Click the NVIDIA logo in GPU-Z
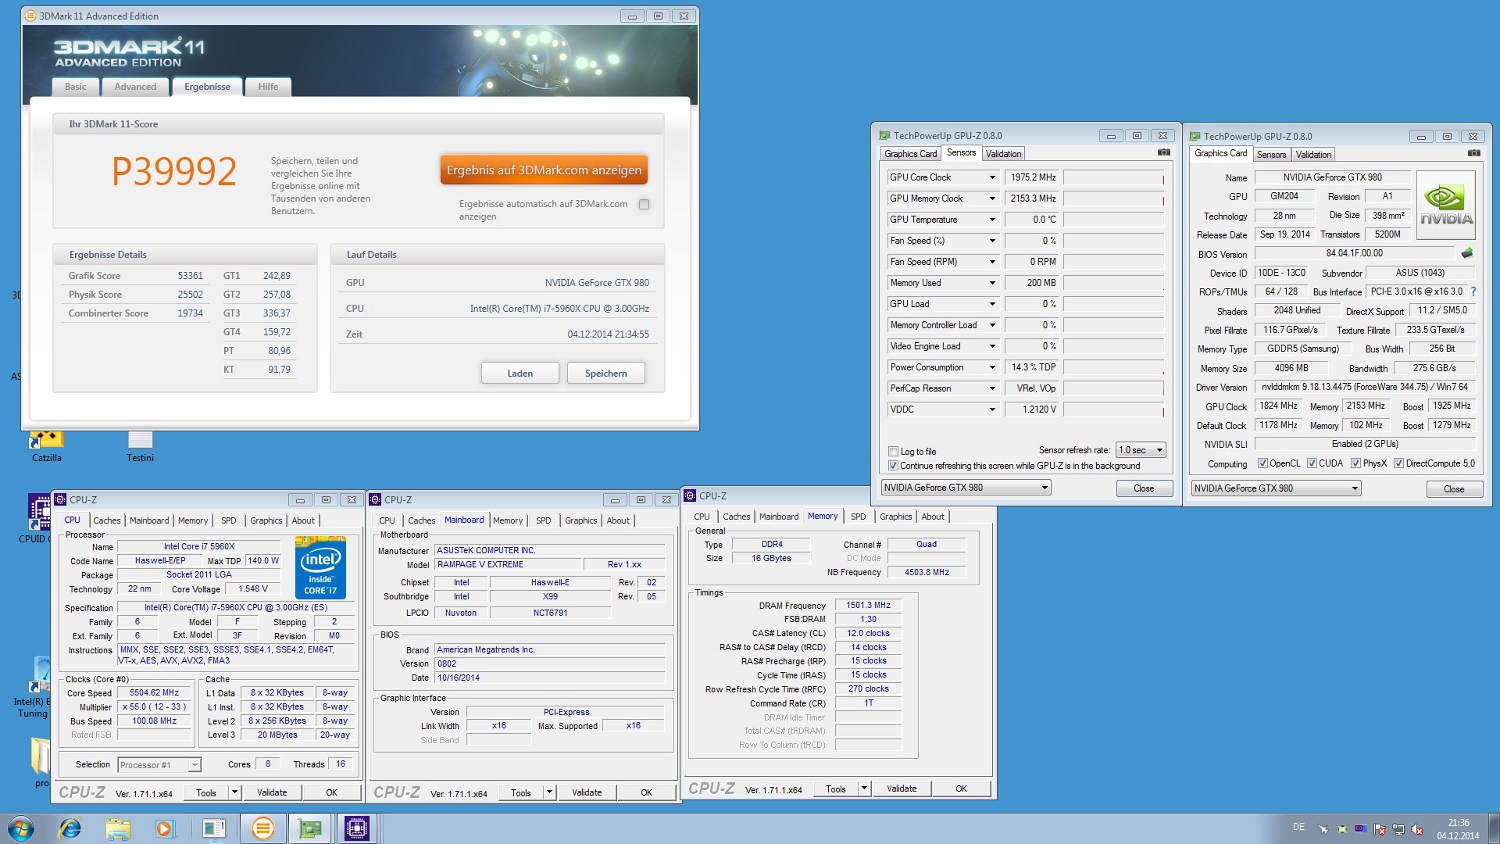1500x844 pixels. (1446, 205)
